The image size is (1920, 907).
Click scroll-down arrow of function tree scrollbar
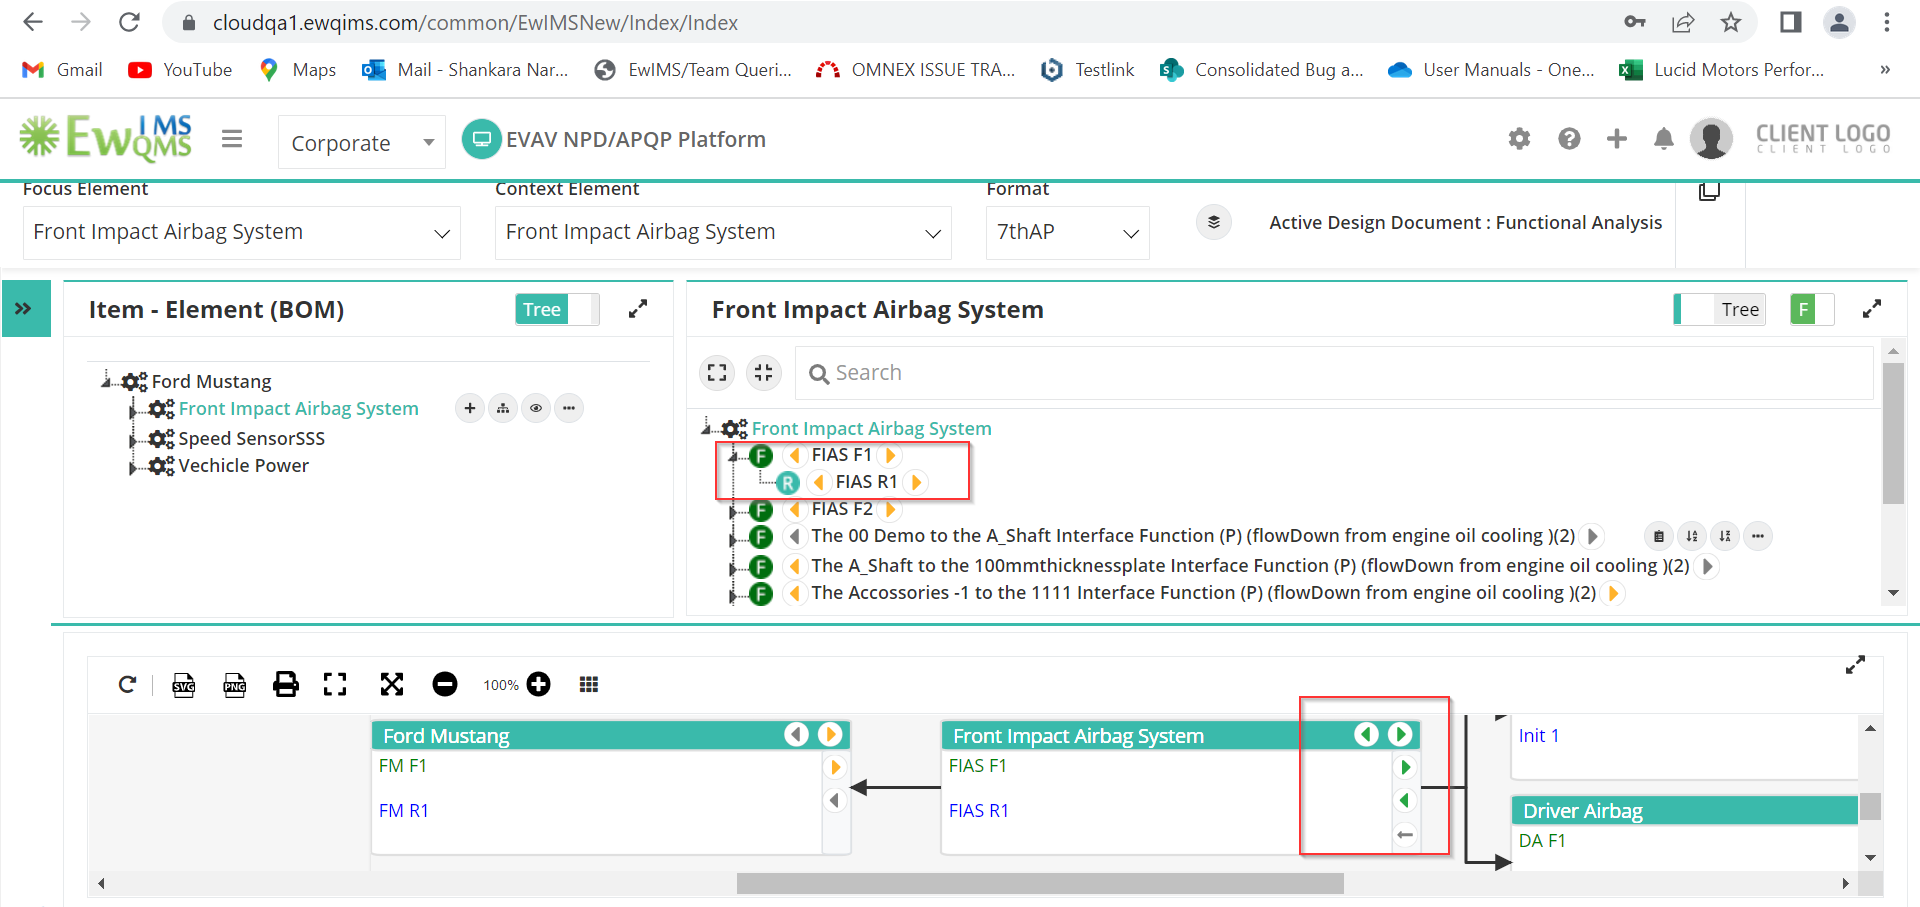click(x=1893, y=593)
